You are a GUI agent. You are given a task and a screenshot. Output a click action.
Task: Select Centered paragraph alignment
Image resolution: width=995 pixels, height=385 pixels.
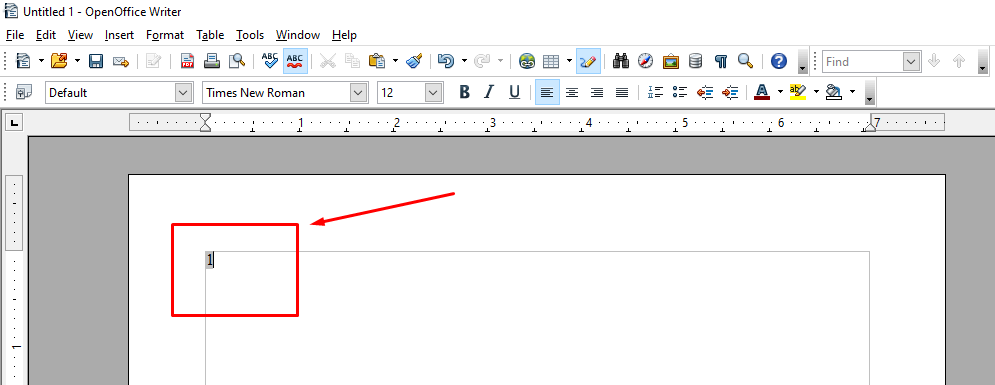(x=572, y=93)
